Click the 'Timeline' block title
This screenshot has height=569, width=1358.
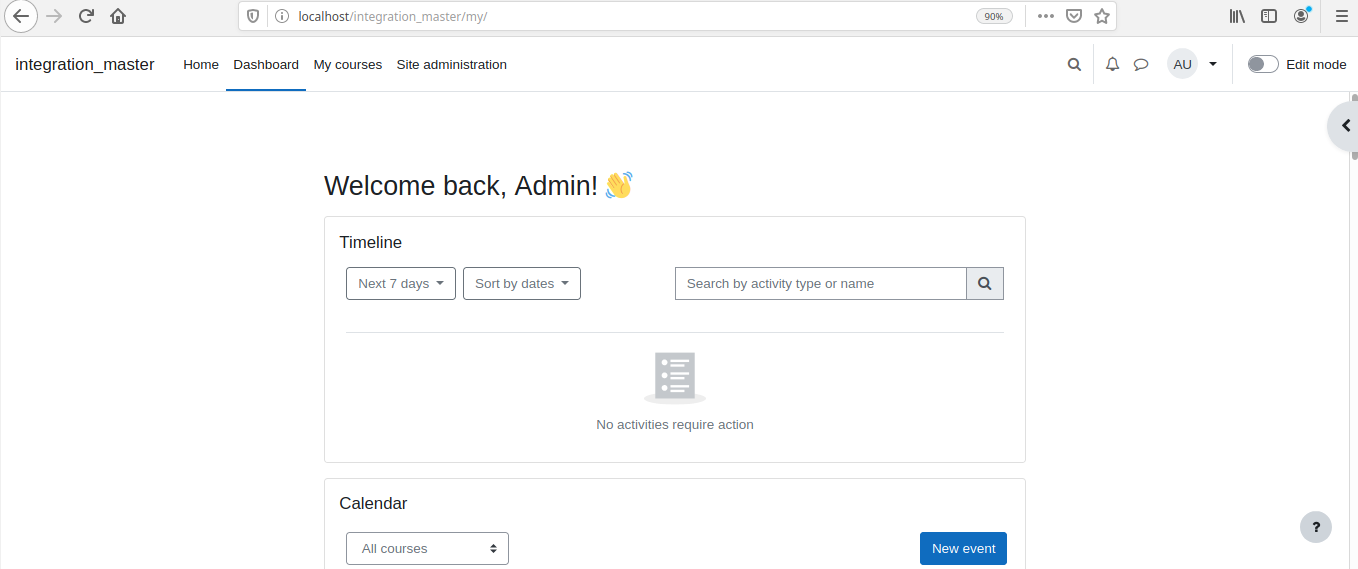371,242
